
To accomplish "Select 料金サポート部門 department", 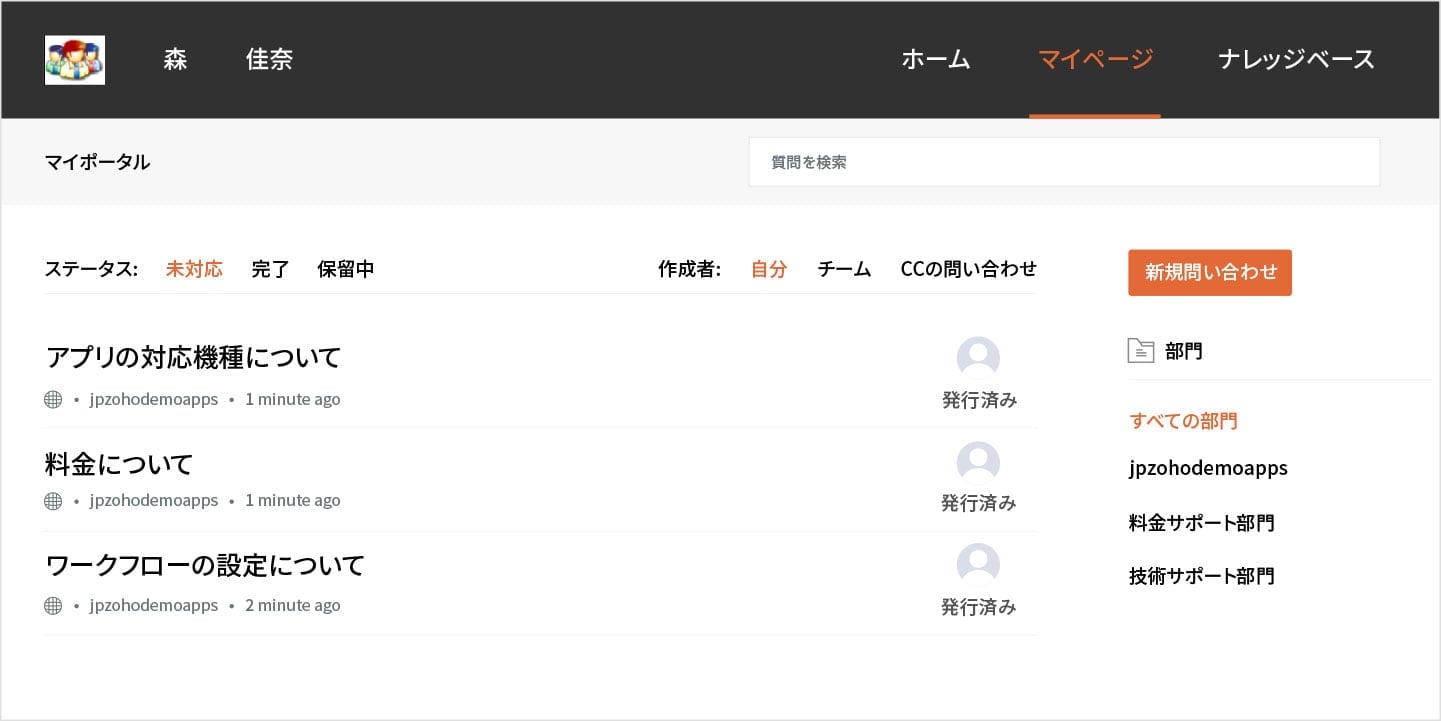I will [x=1201, y=523].
